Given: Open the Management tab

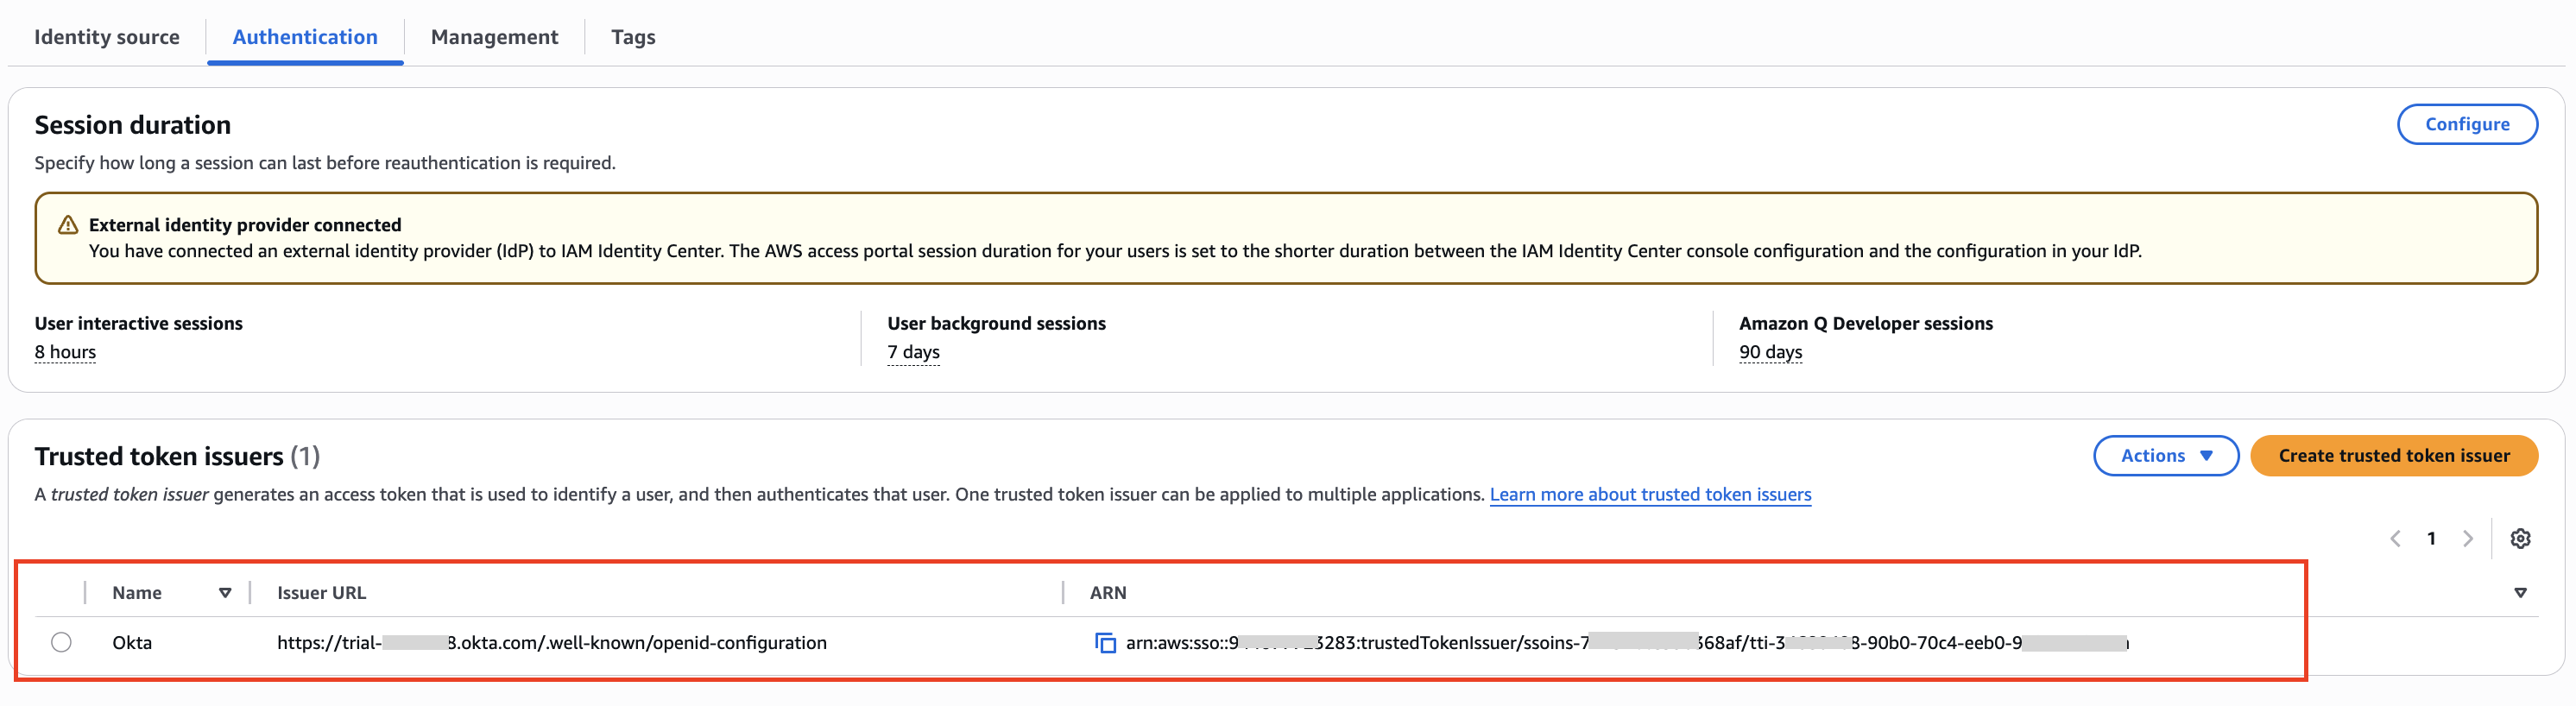Looking at the screenshot, I should (494, 37).
